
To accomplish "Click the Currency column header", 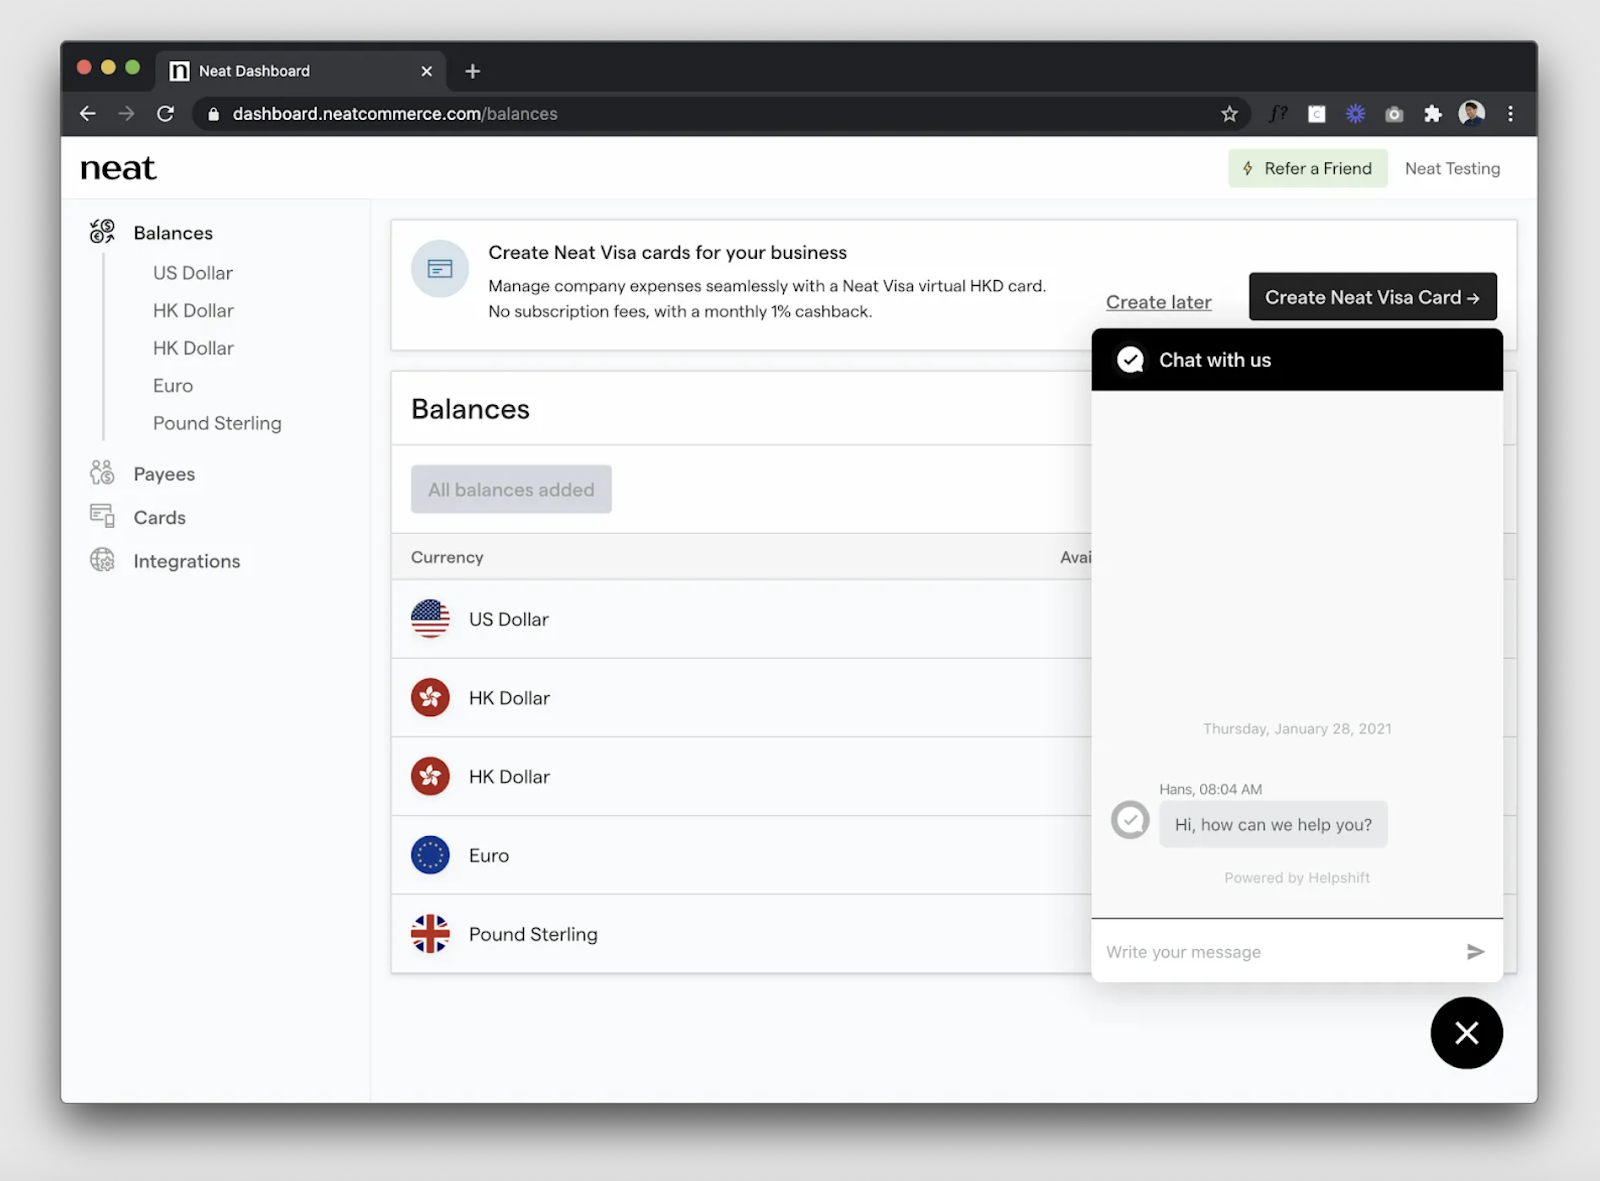I will [x=447, y=557].
